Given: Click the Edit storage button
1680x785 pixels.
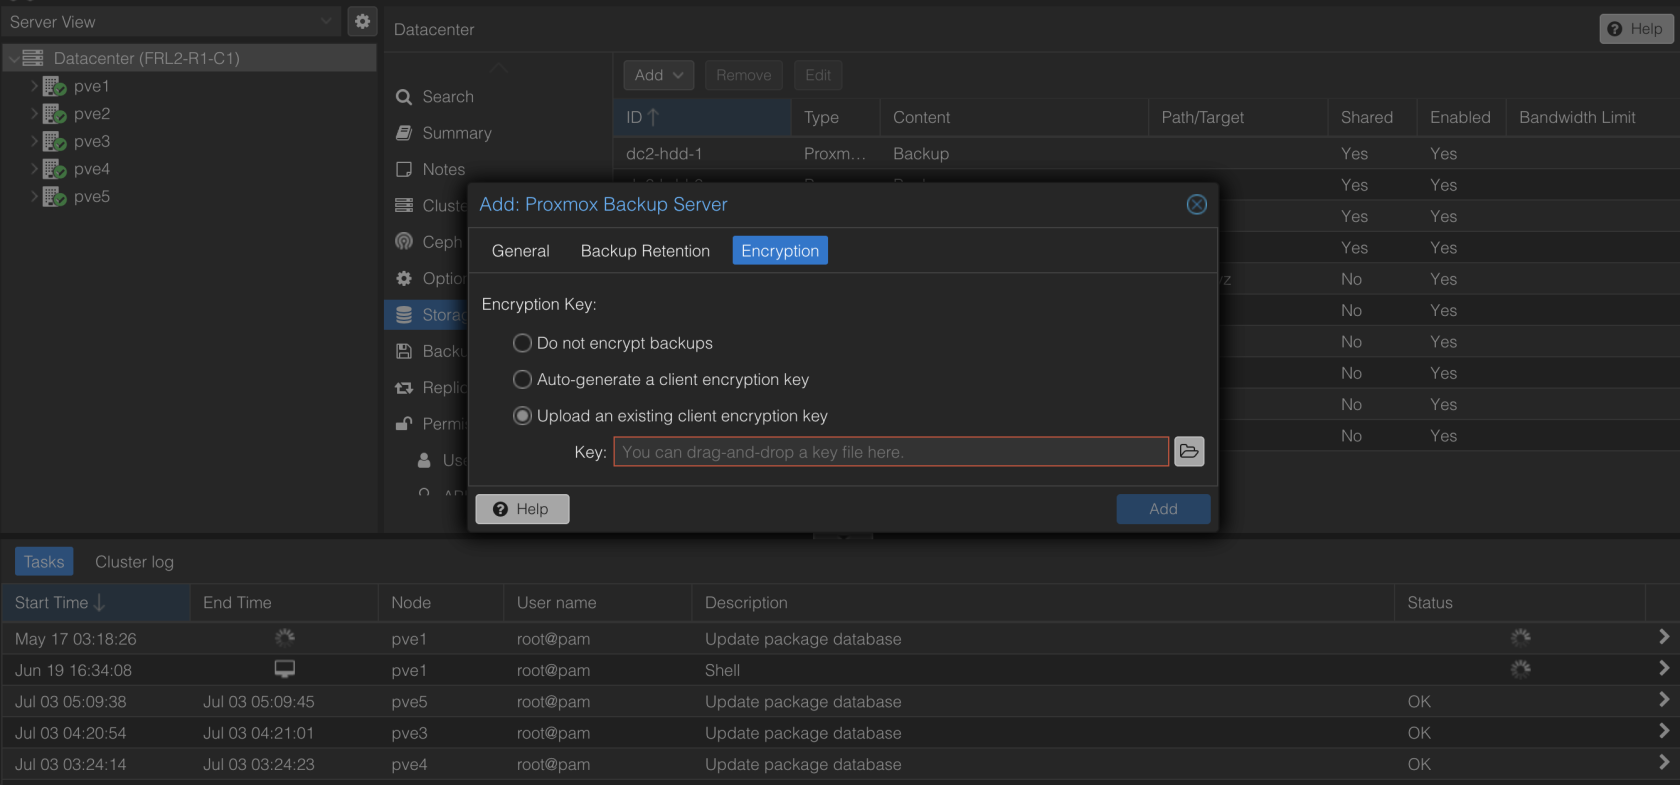Looking at the screenshot, I should (818, 75).
